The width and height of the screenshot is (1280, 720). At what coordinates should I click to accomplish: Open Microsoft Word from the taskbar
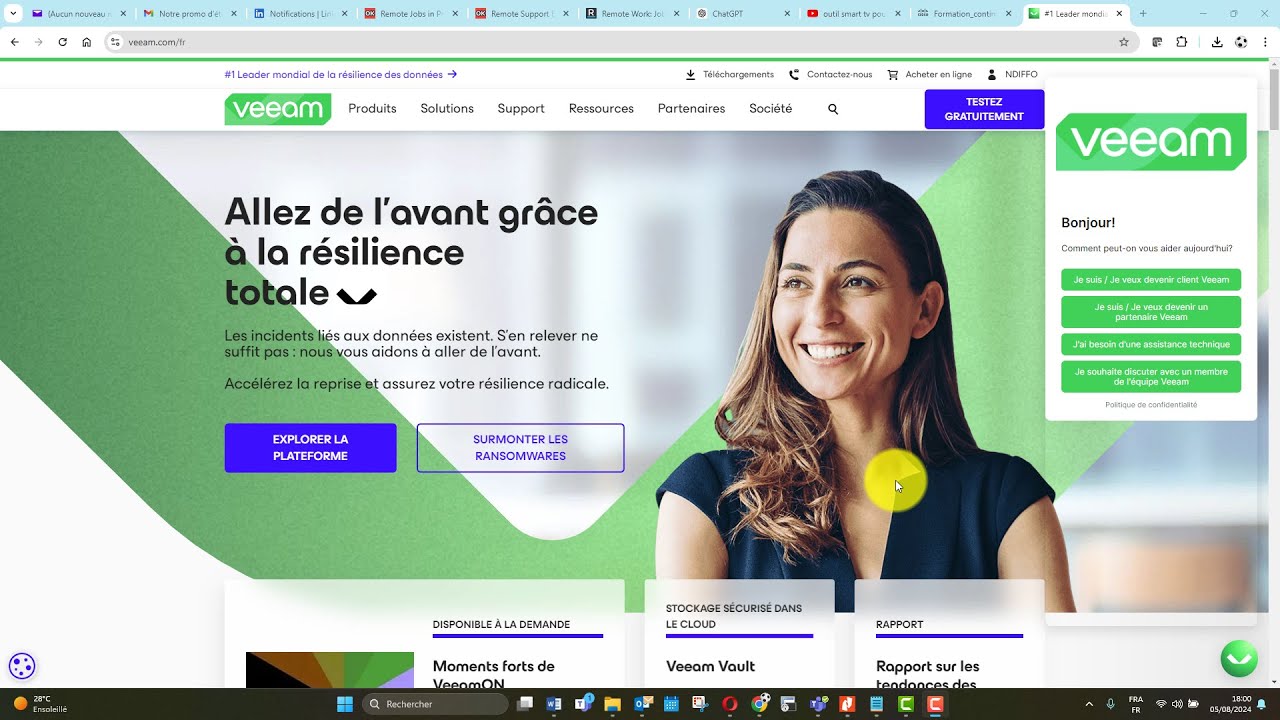click(x=554, y=704)
